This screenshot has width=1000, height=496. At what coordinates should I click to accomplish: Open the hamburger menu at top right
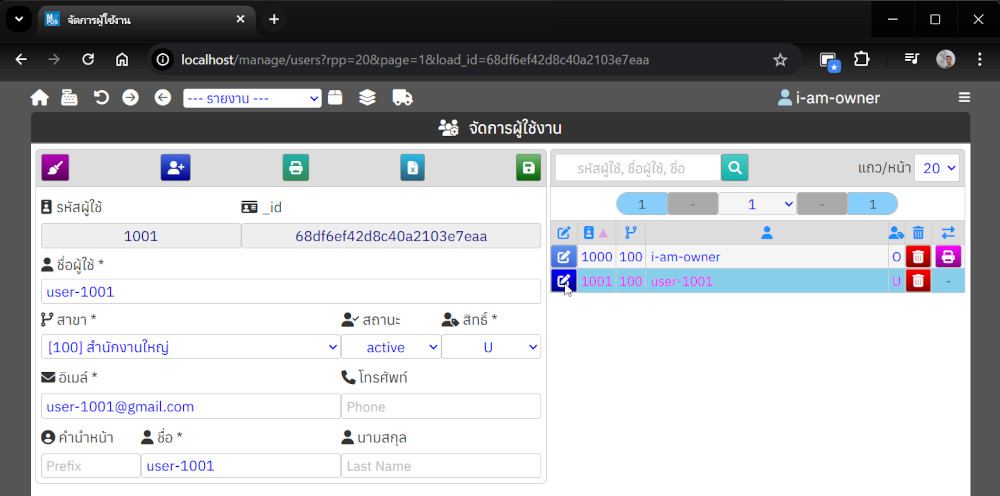pyautogui.click(x=964, y=97)
